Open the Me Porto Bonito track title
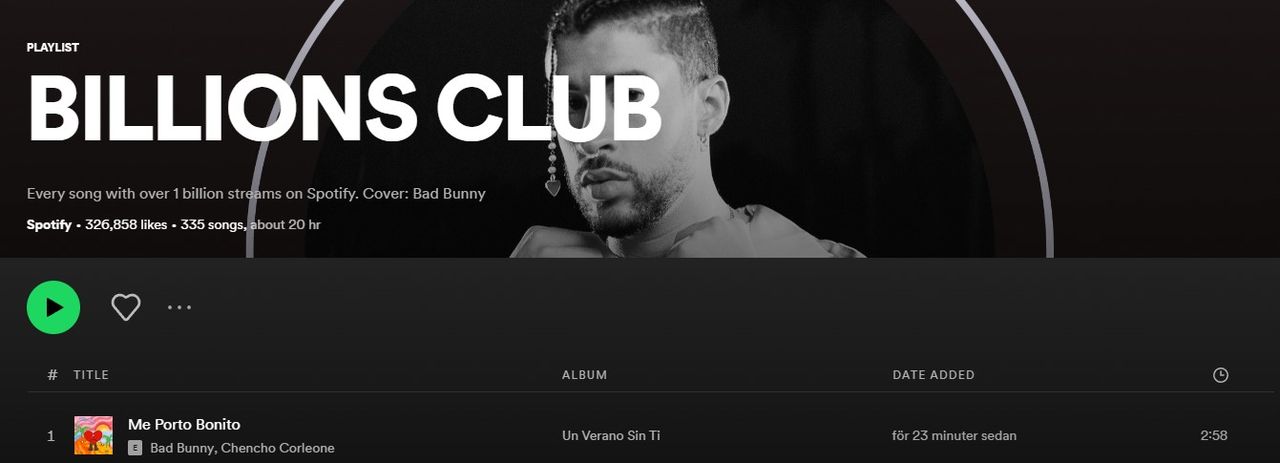 click(184, 424)
